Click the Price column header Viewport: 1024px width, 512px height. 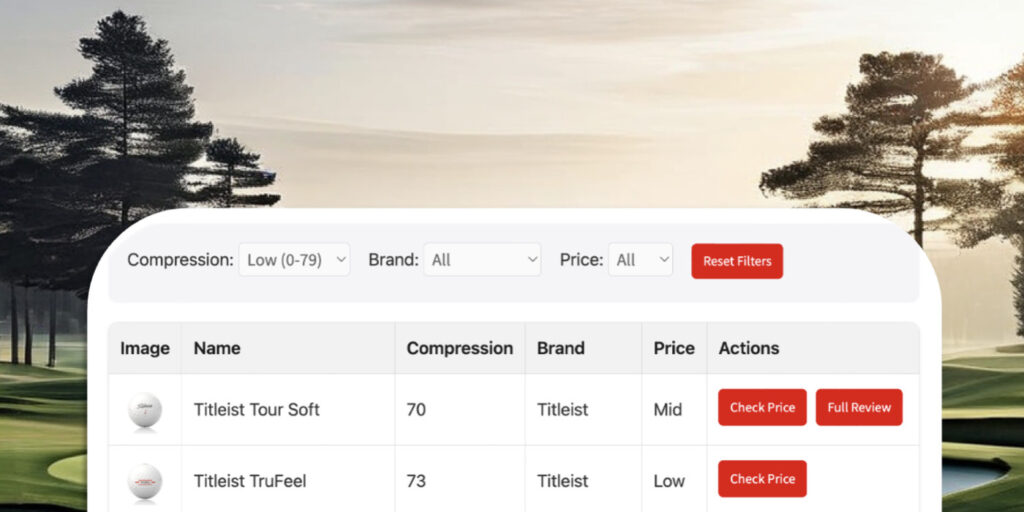[673, 348]
